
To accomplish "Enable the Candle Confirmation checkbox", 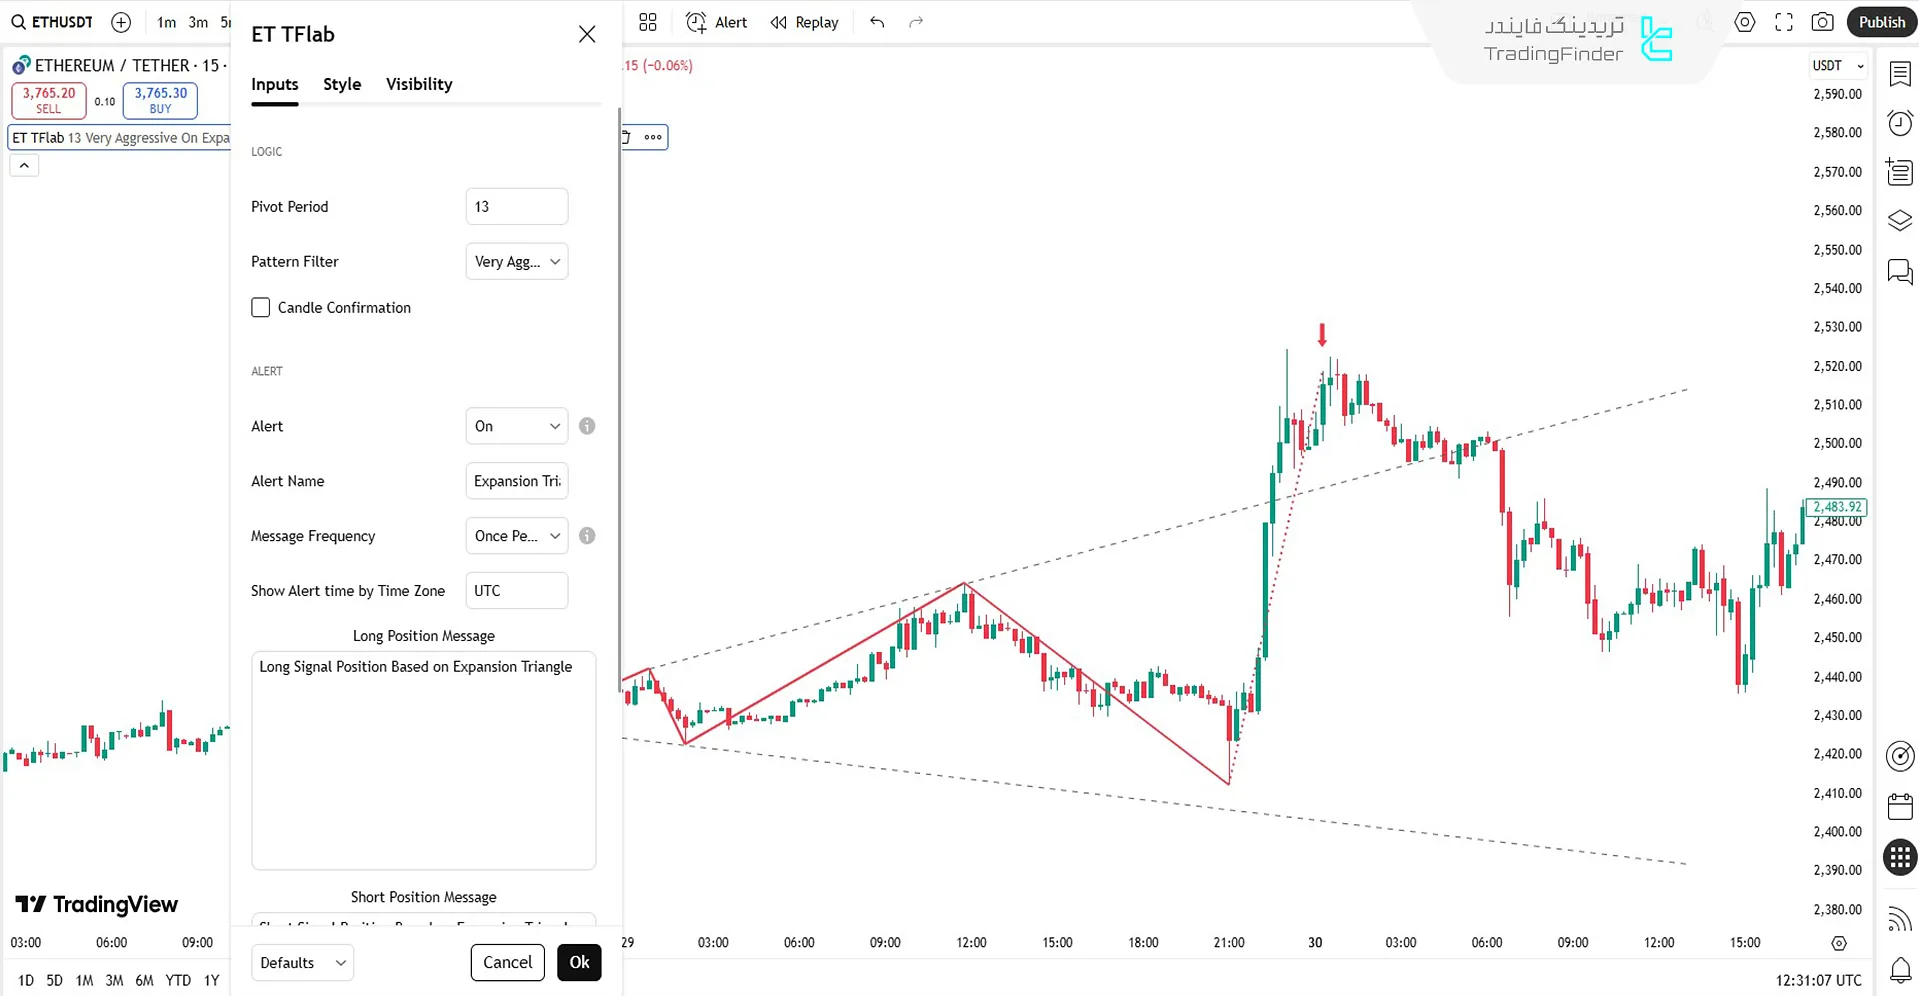I will [261, 308].
